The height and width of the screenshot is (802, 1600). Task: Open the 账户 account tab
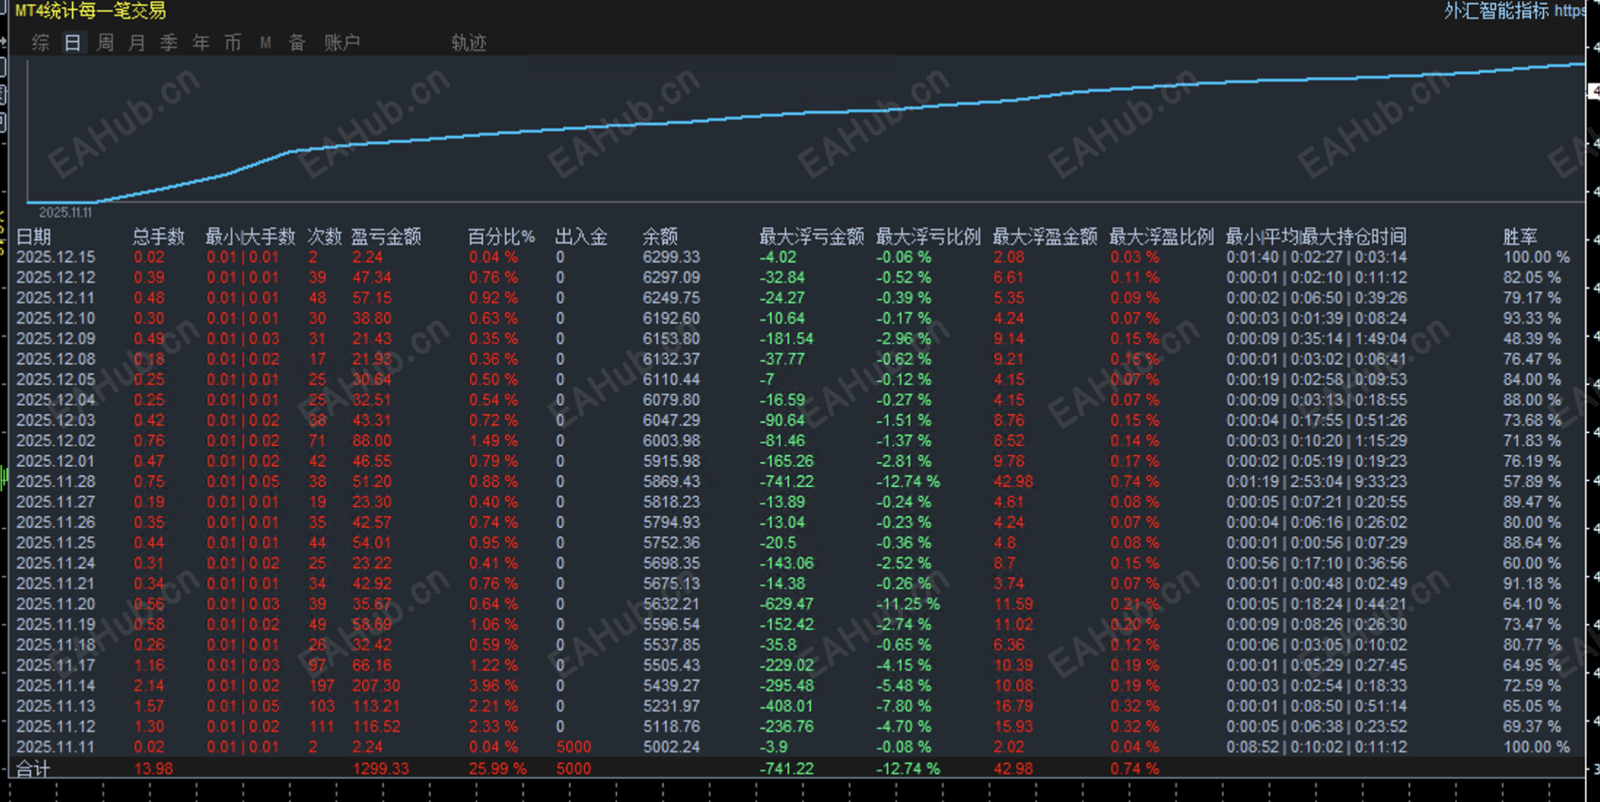point(342,42)
